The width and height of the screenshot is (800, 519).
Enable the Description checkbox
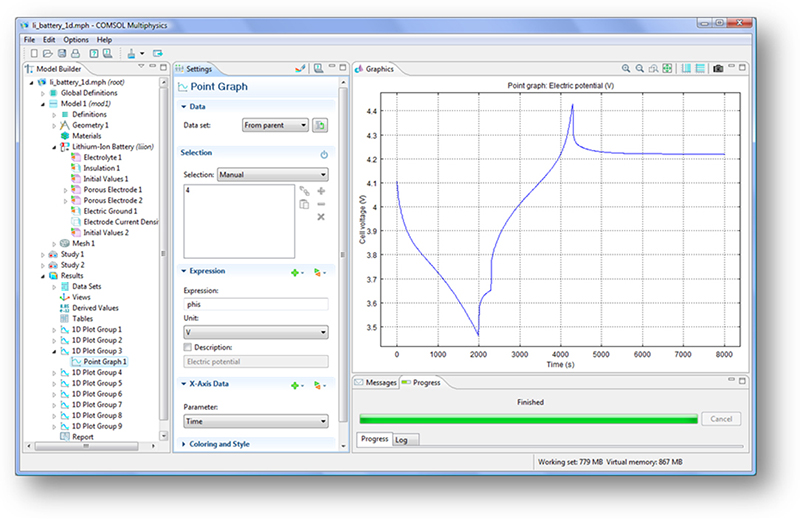click(186, 347)
